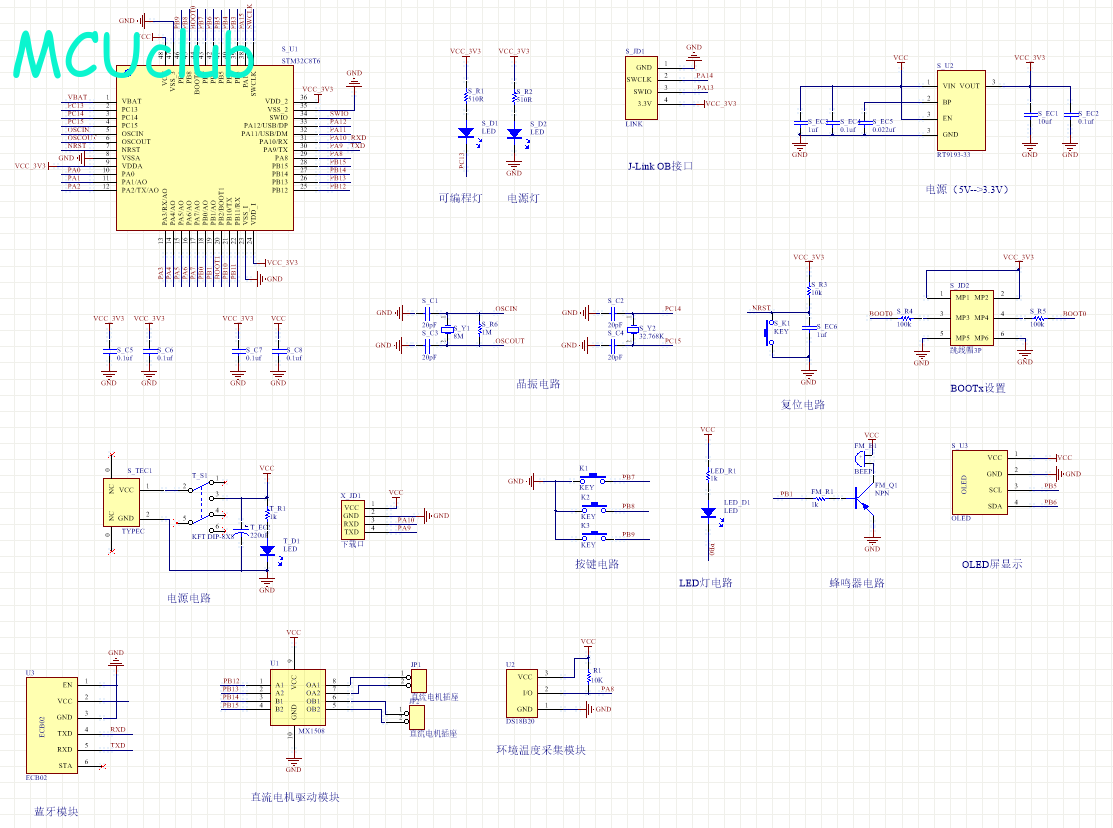The image size is (1113, 828).
Task: Select the ECB02 Bluetooth module block
Action: tap(52, 725)
